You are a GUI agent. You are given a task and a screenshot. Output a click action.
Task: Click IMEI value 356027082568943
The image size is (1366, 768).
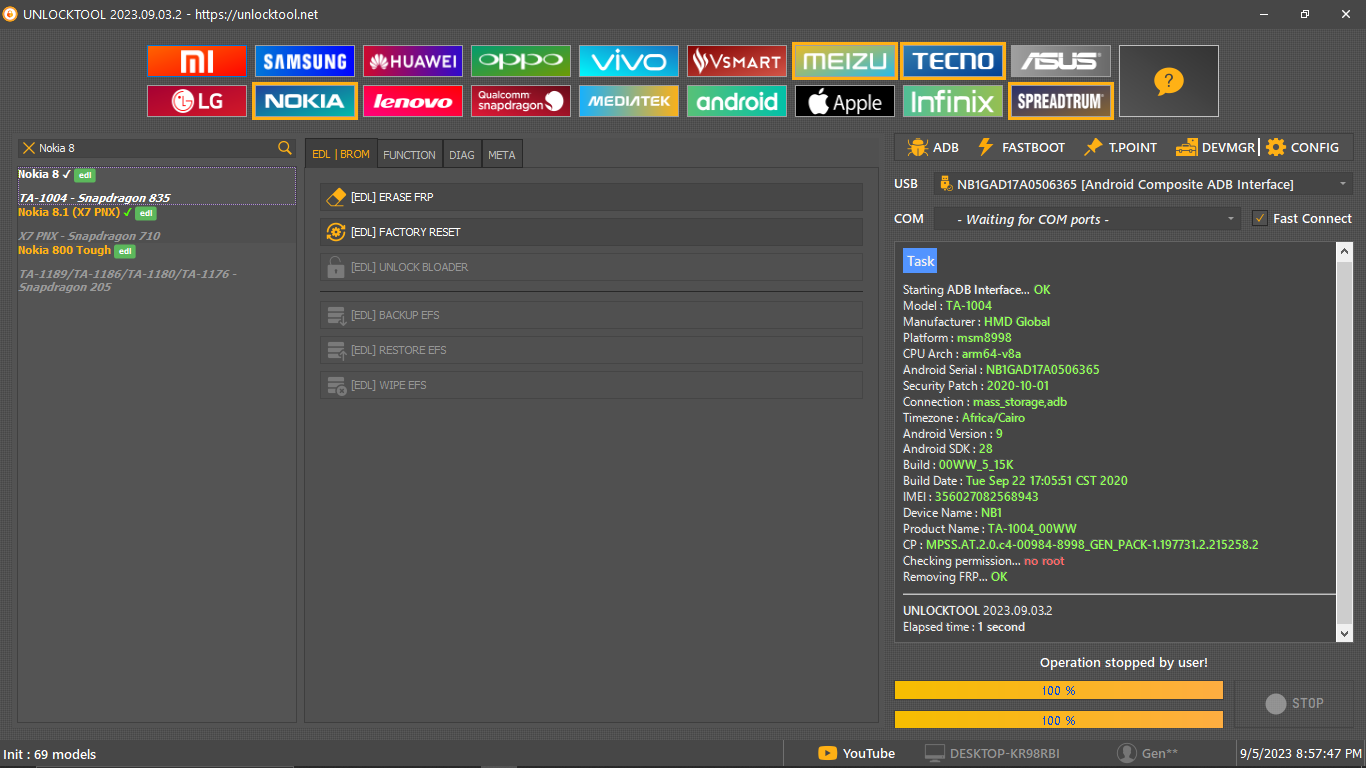coord(986,497)
